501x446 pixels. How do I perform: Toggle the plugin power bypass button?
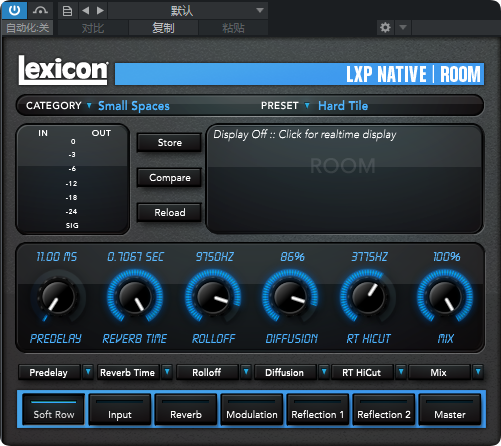point(14,10)
